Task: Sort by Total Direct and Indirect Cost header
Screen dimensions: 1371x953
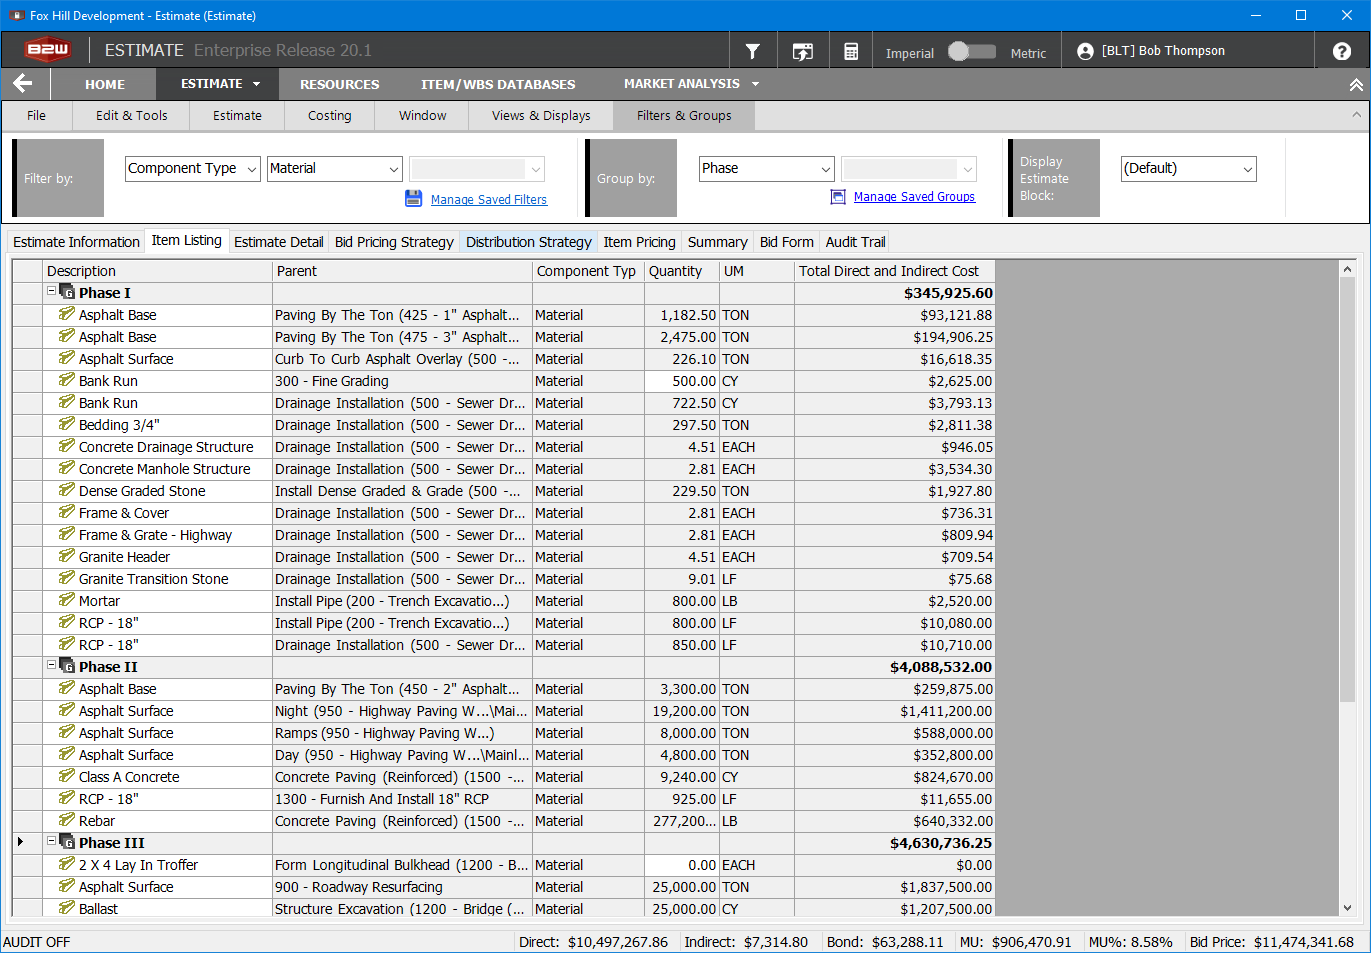Action: click(x=895, y=271)
